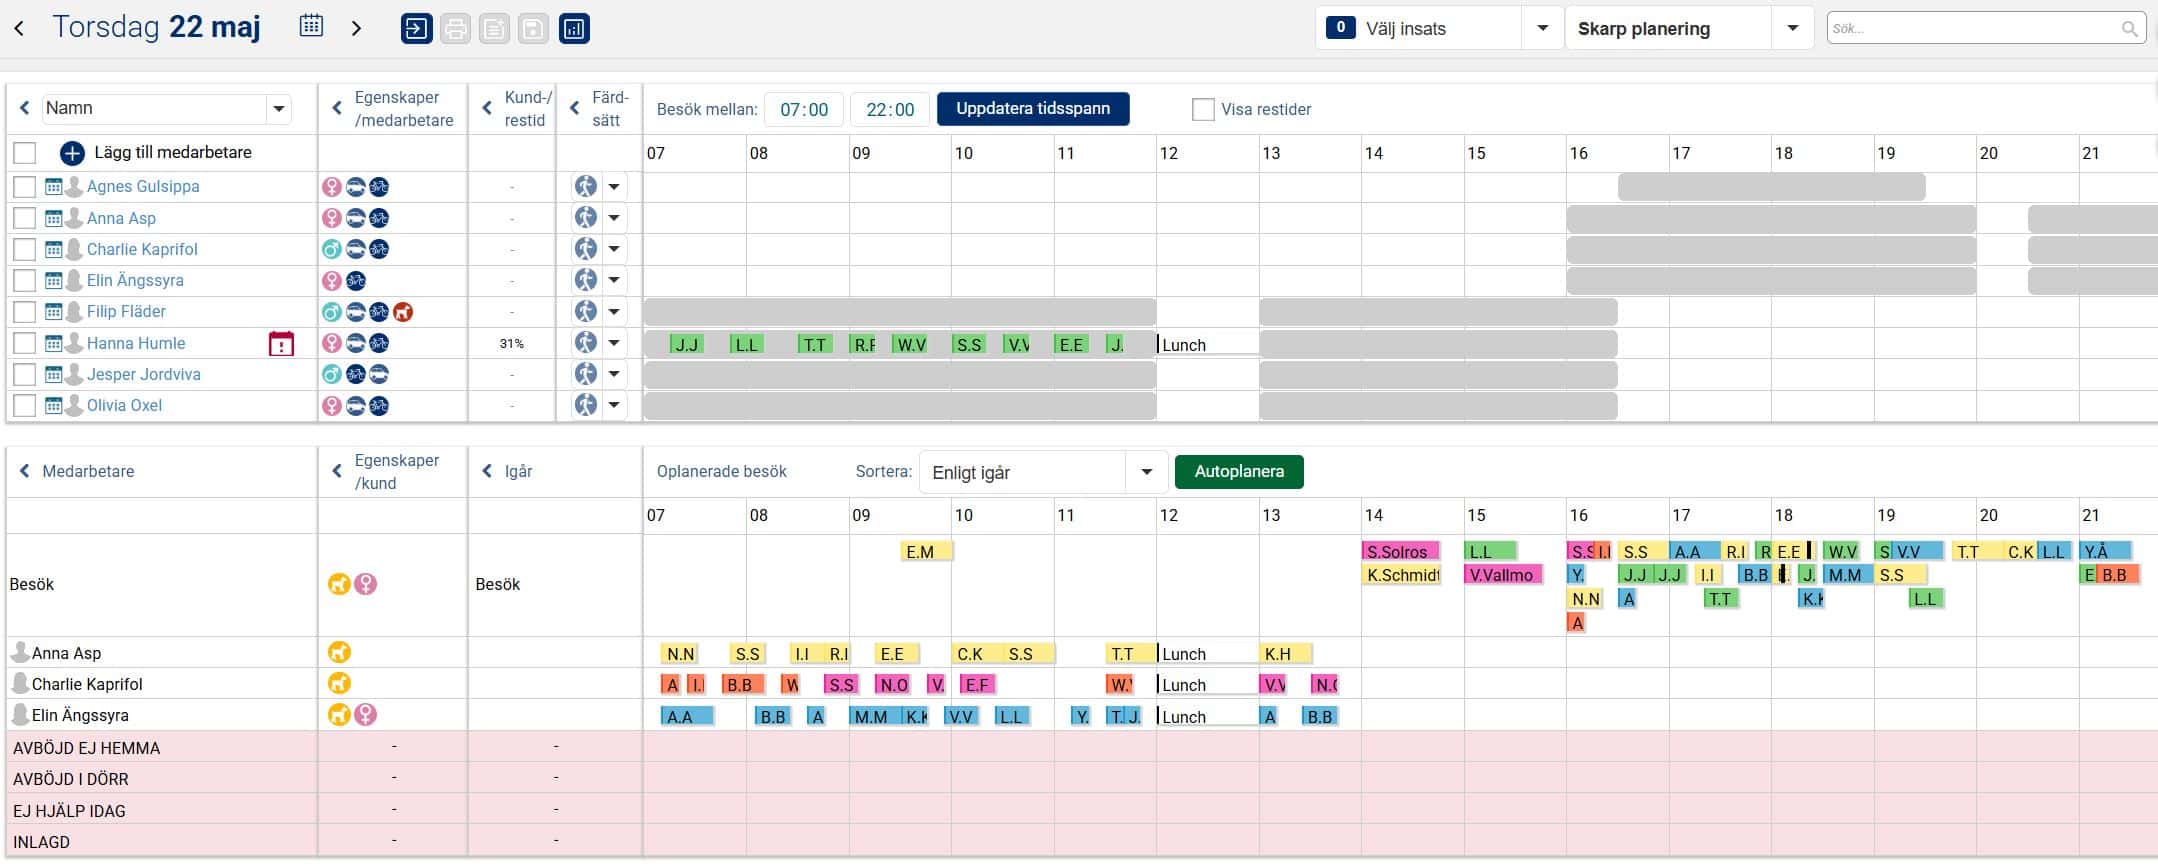Open Hanna Humle's red calendar warning
This screenshot has width=2158, height=867.
click(281, 344)
